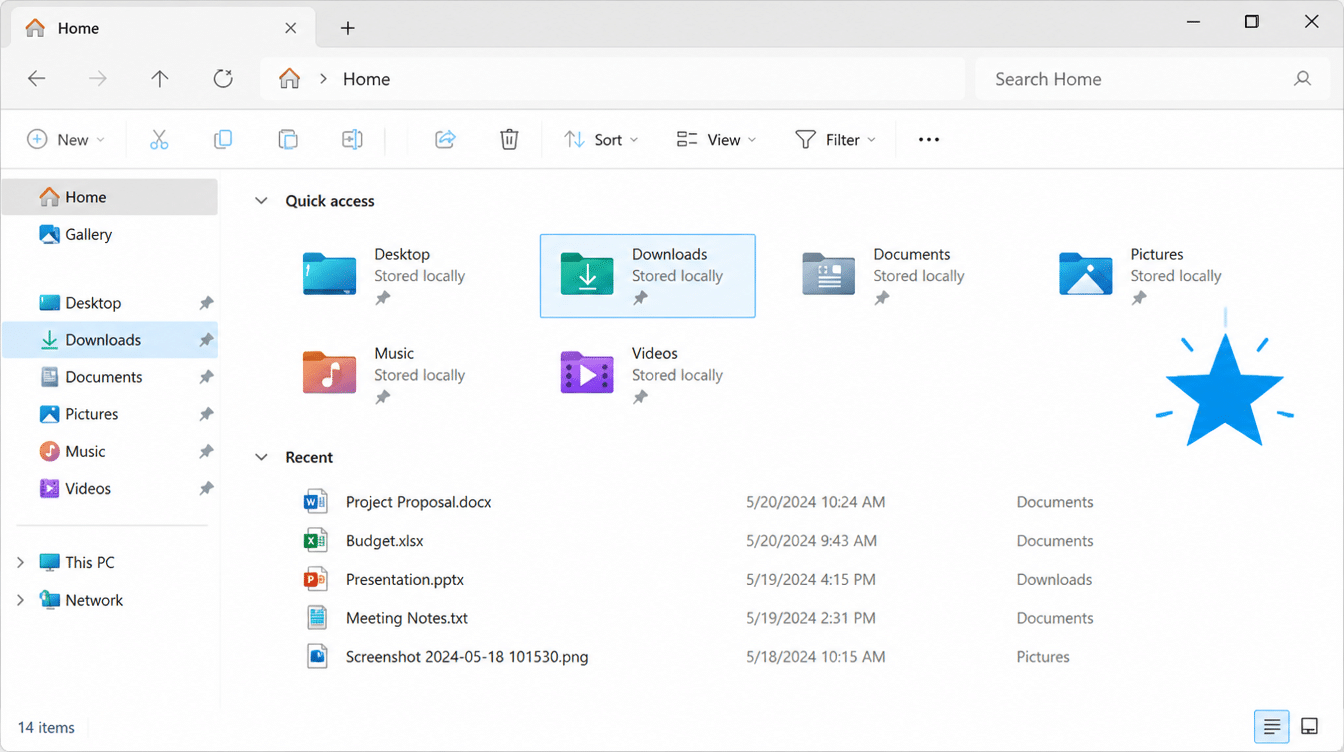
Task: Expand the Network tree node
Action: (x=20, y=600)
